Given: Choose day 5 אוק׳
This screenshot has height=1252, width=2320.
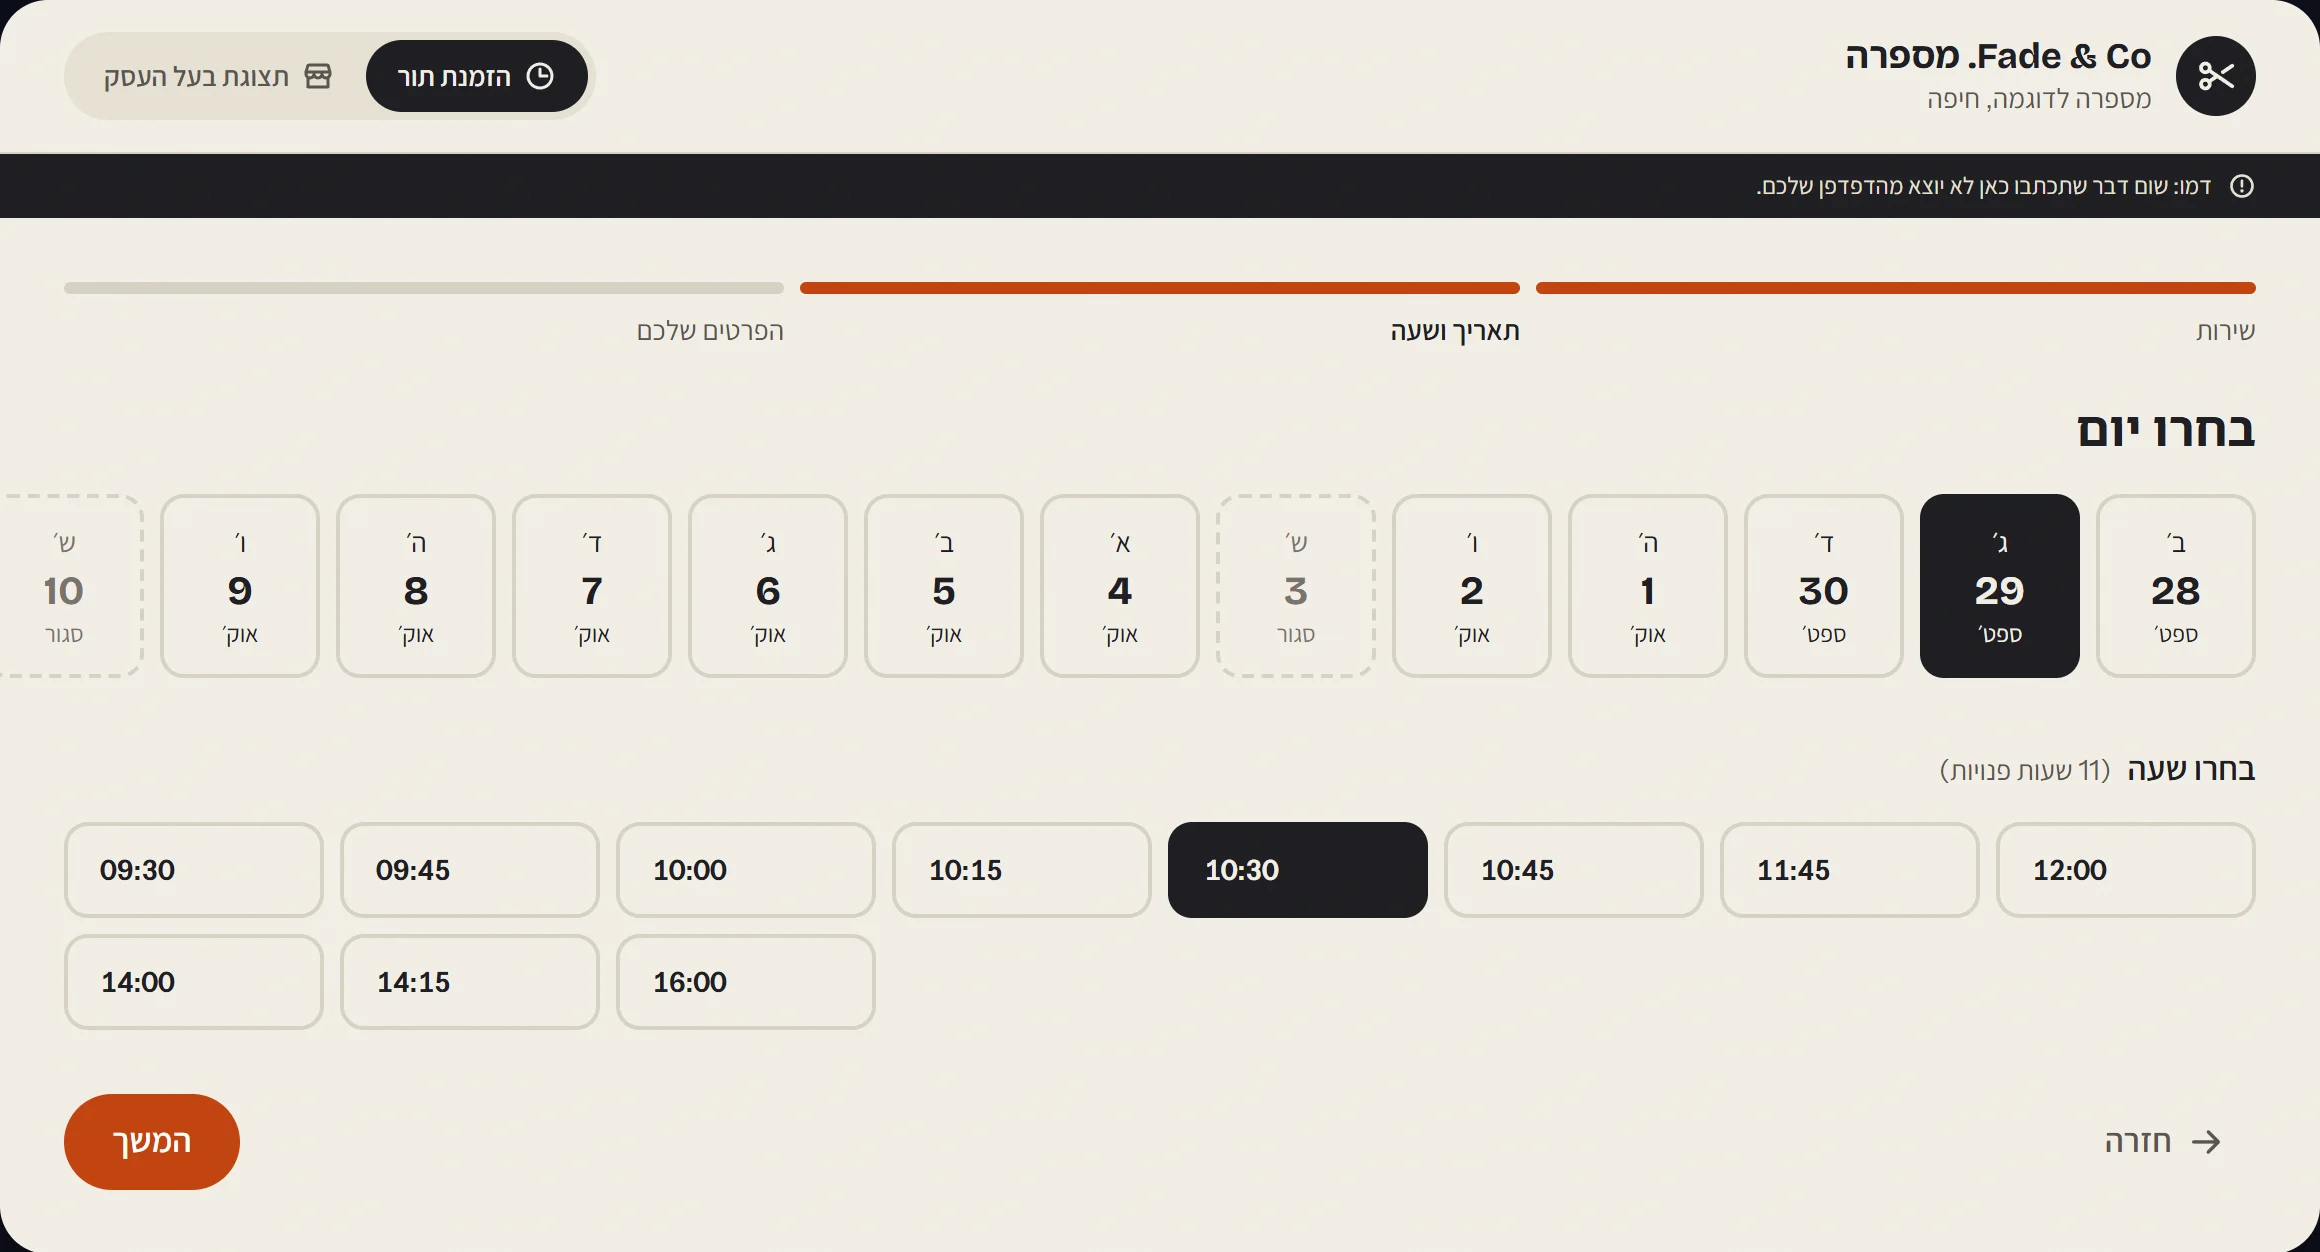Looking at the screenshot, I should [944, 586].
